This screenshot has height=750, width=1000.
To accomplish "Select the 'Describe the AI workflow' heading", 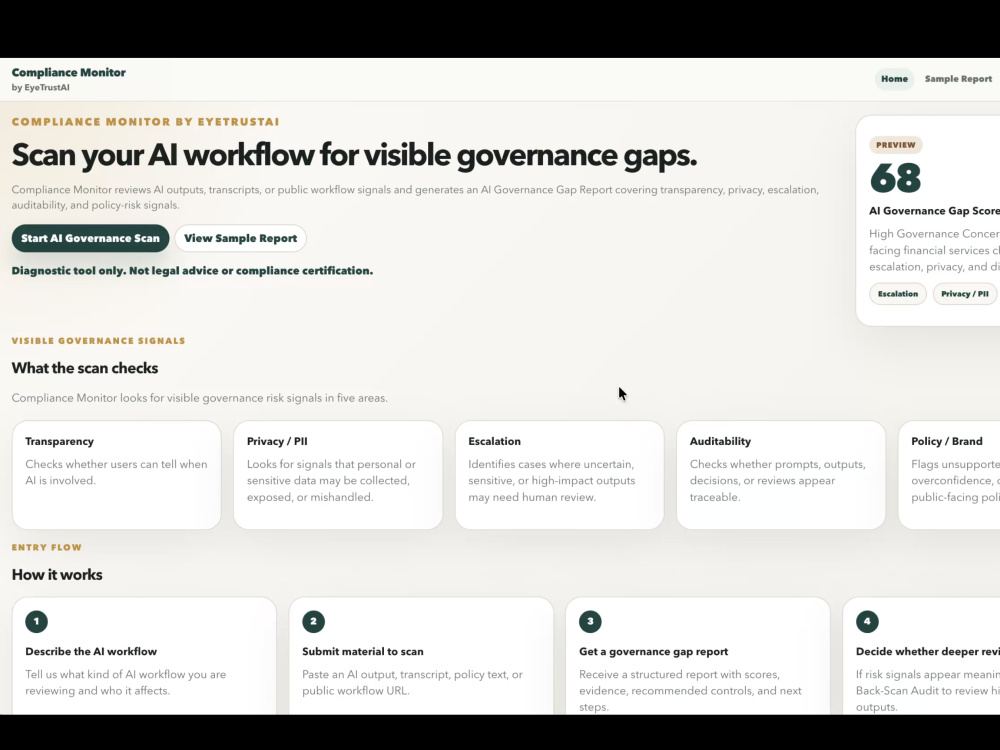I will [91, 652].
